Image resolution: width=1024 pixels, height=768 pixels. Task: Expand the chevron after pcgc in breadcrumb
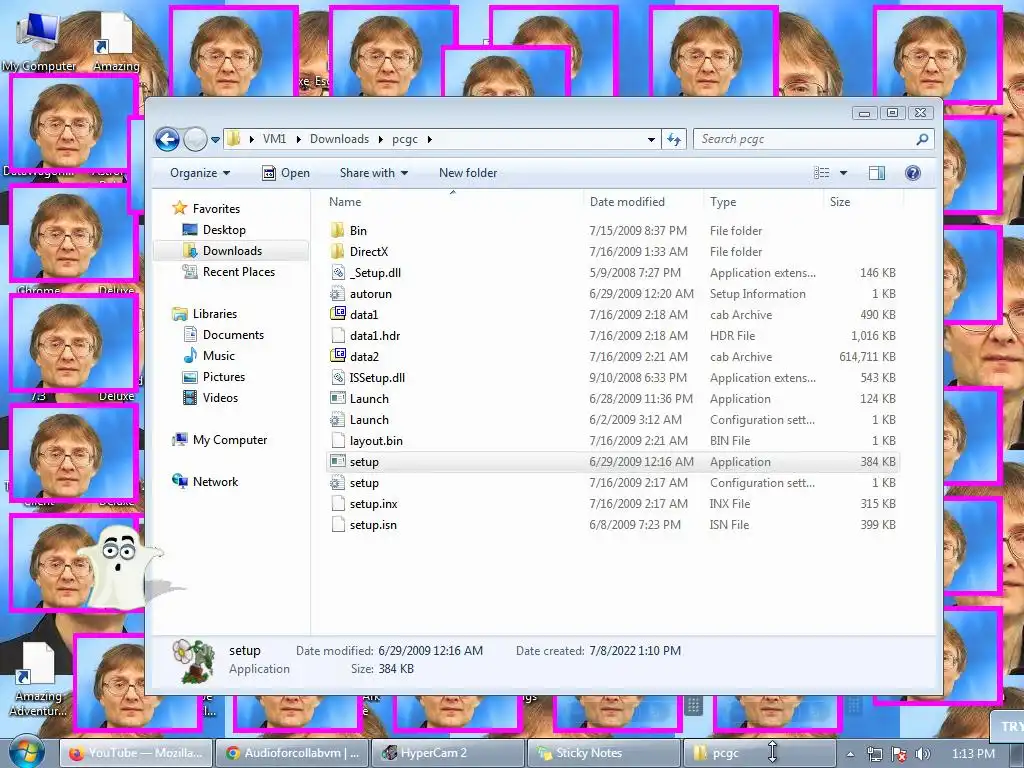(429, 139)
